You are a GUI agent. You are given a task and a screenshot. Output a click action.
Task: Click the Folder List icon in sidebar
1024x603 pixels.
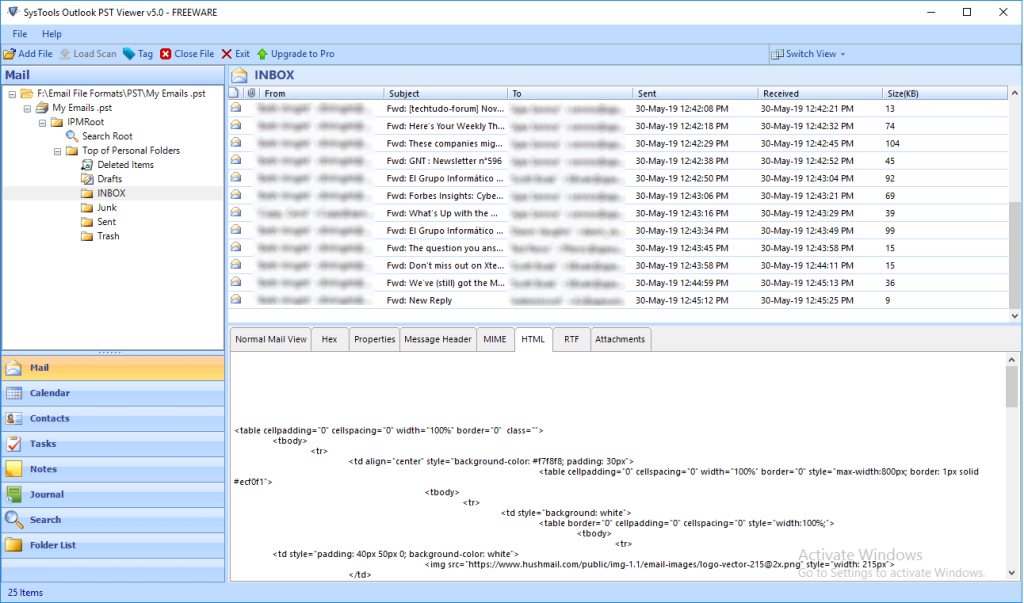click(14, 545)
